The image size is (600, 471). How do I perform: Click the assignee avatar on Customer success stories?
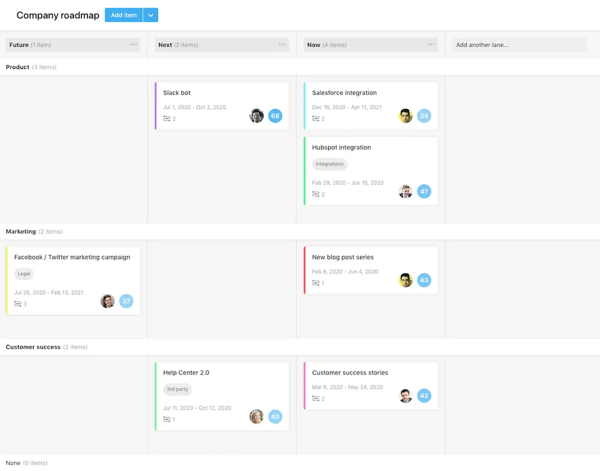point(406,396)
